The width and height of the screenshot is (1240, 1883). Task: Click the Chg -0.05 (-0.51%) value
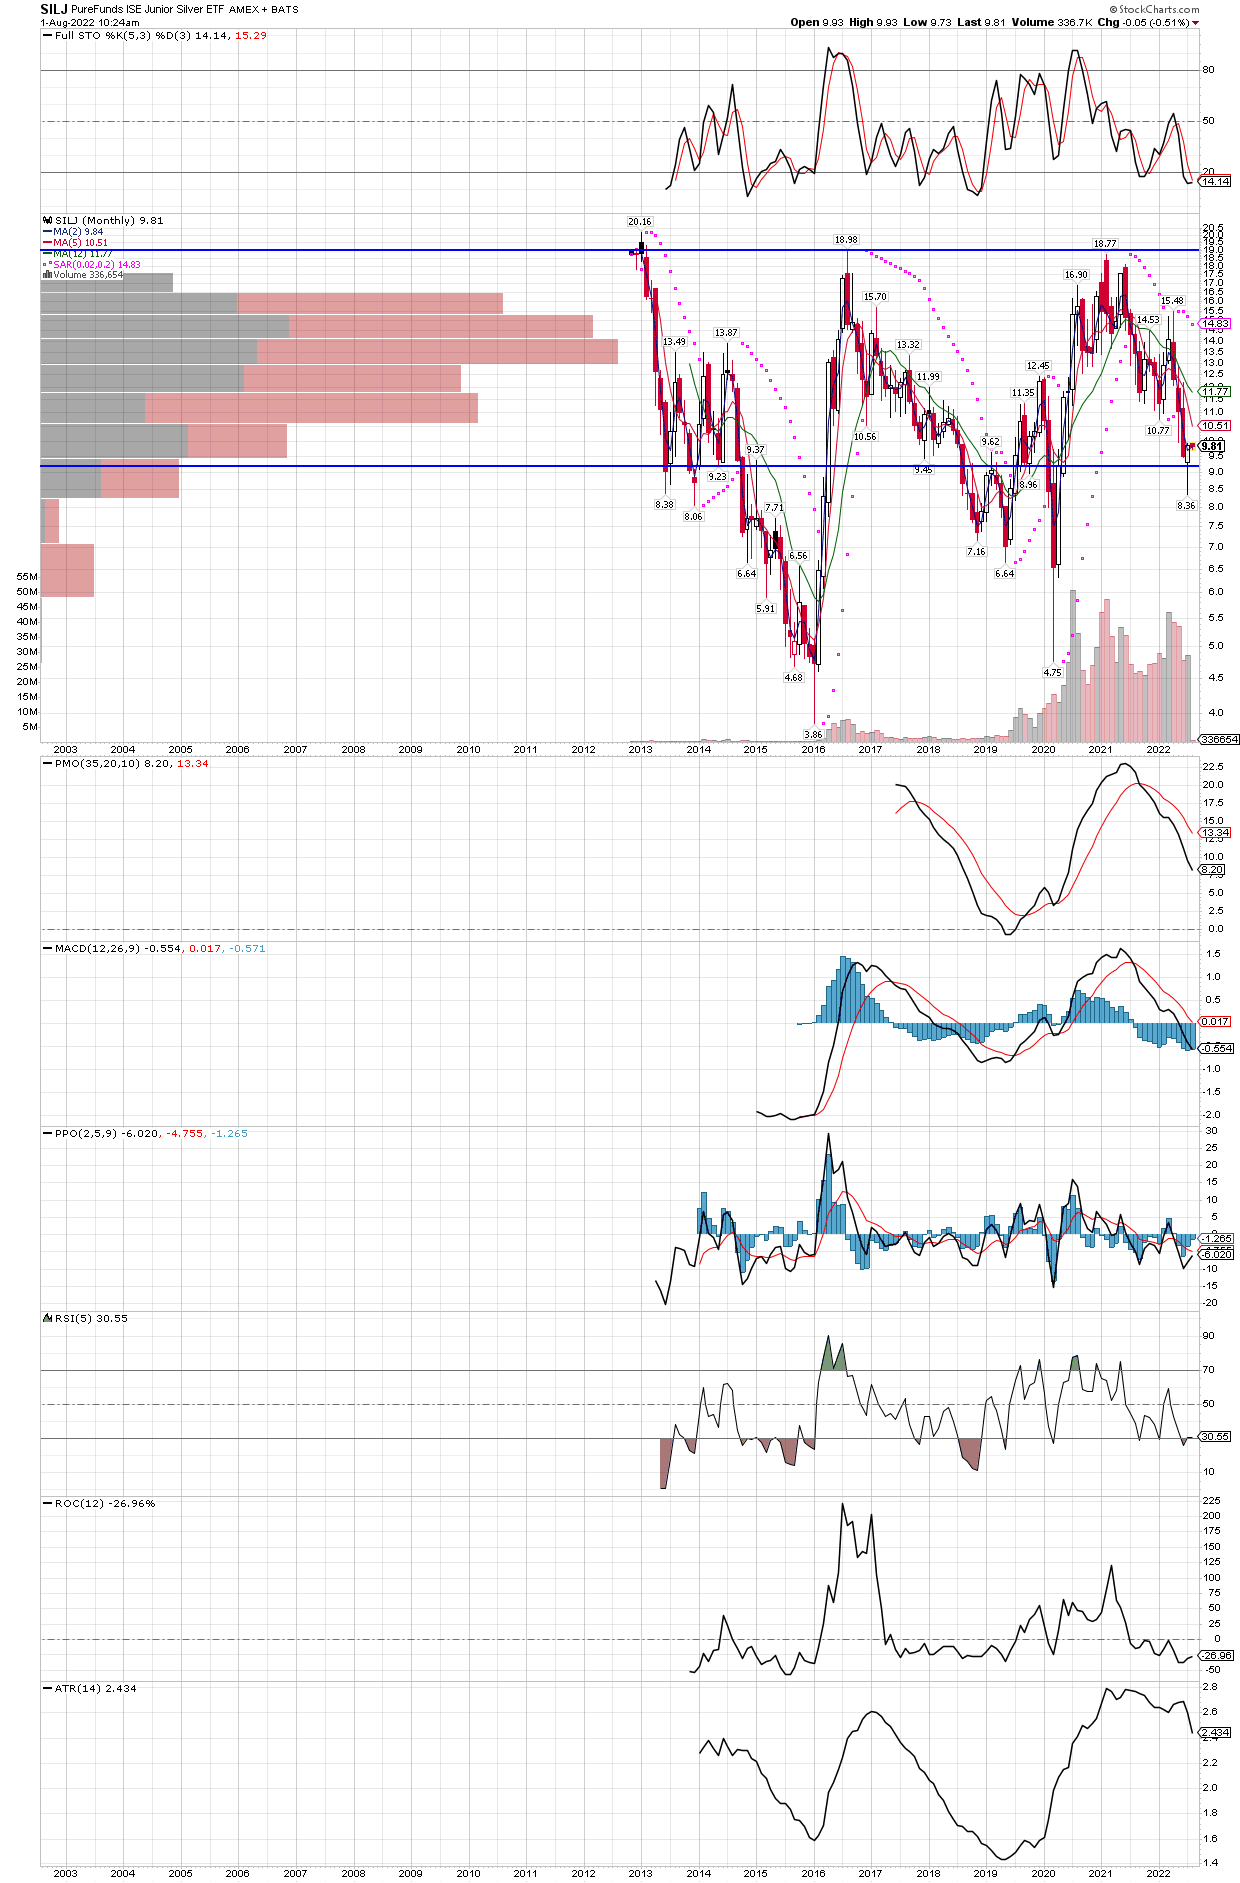(1143, 22)
